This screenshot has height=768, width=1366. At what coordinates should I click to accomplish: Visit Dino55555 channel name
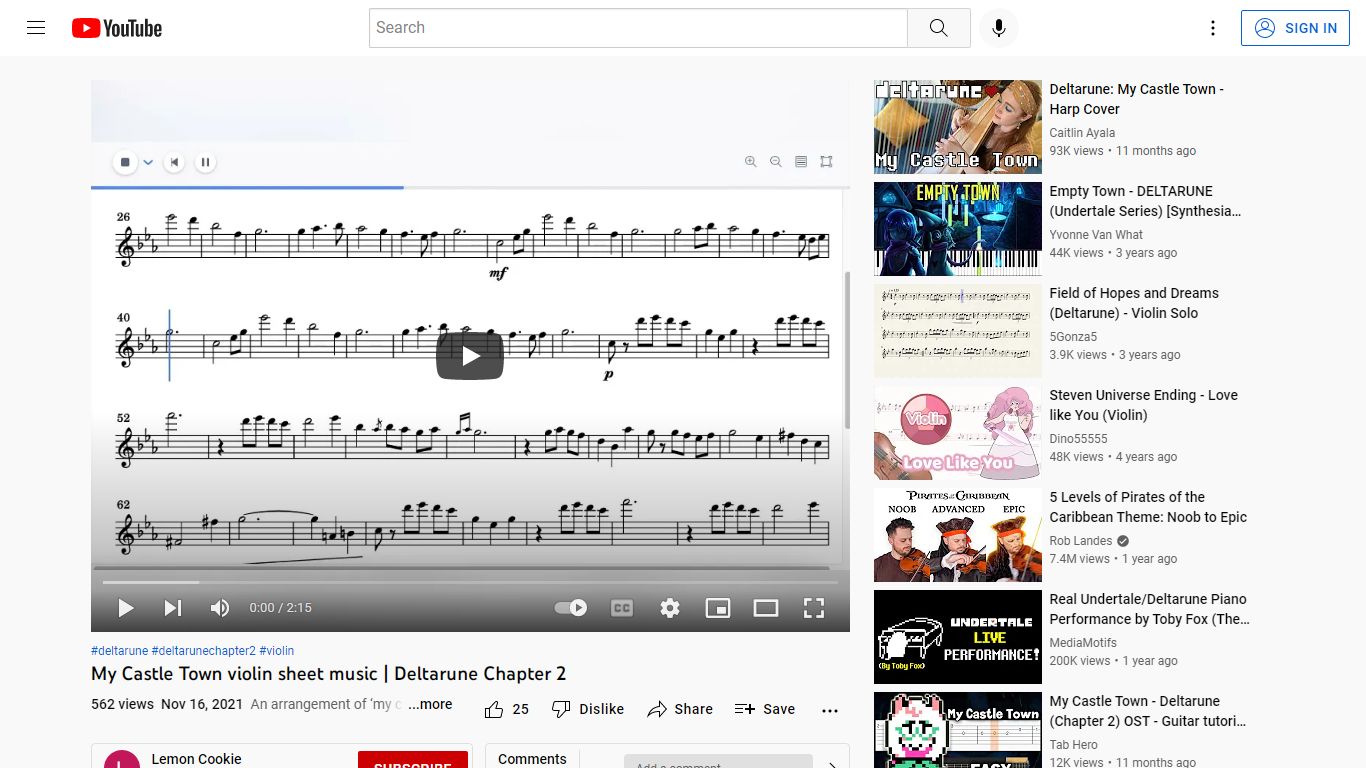1078,439
